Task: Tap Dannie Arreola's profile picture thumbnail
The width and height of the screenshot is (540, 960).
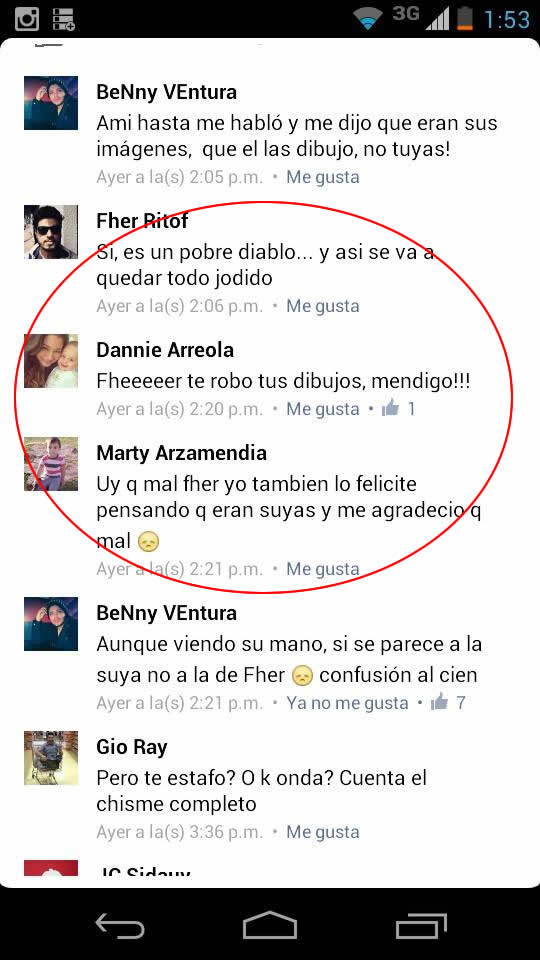Action: tap(51, 361)
